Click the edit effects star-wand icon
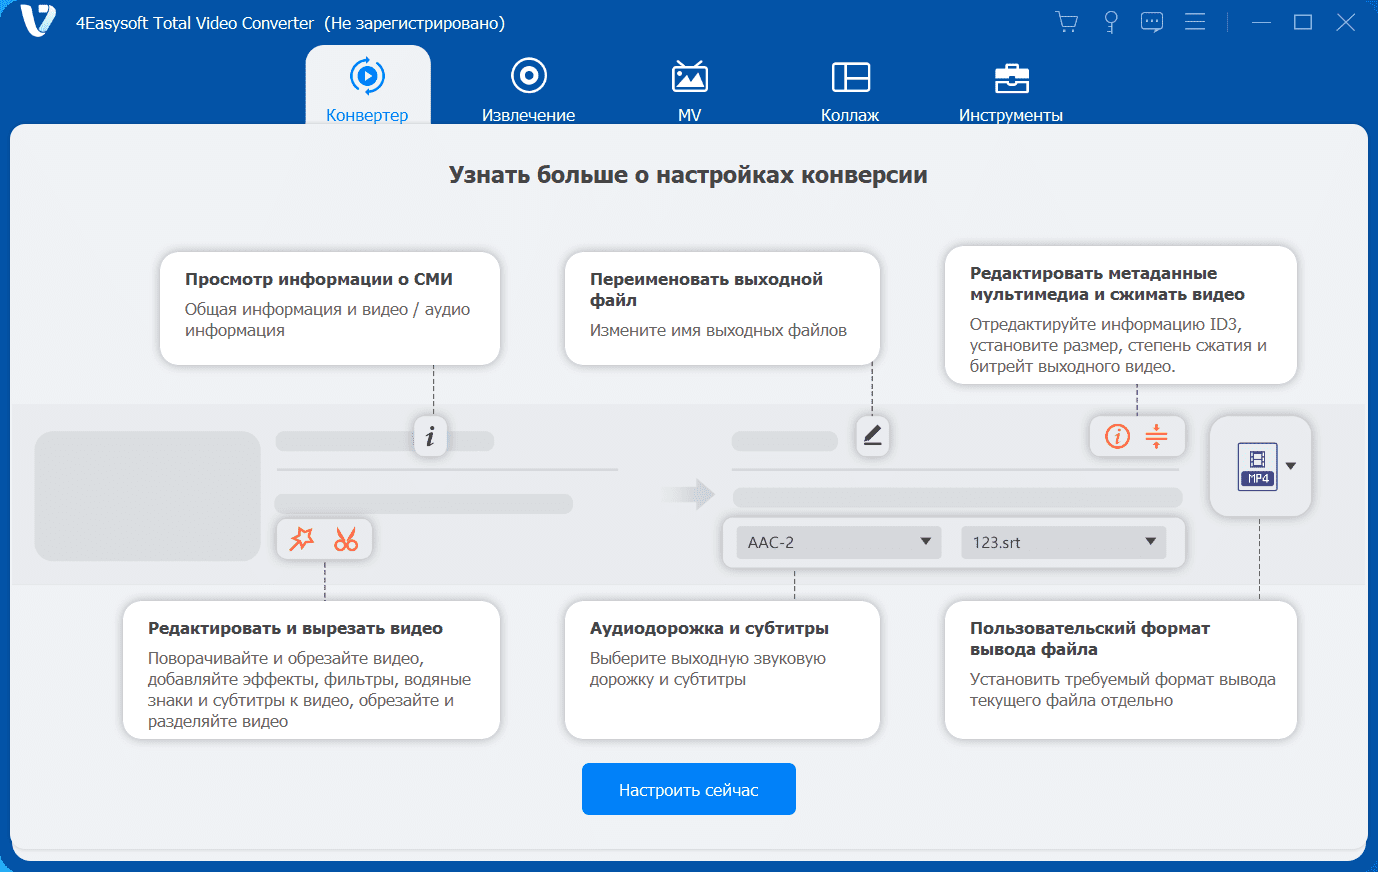This screenshot has width=1378, height=872. tap(302, 539)
